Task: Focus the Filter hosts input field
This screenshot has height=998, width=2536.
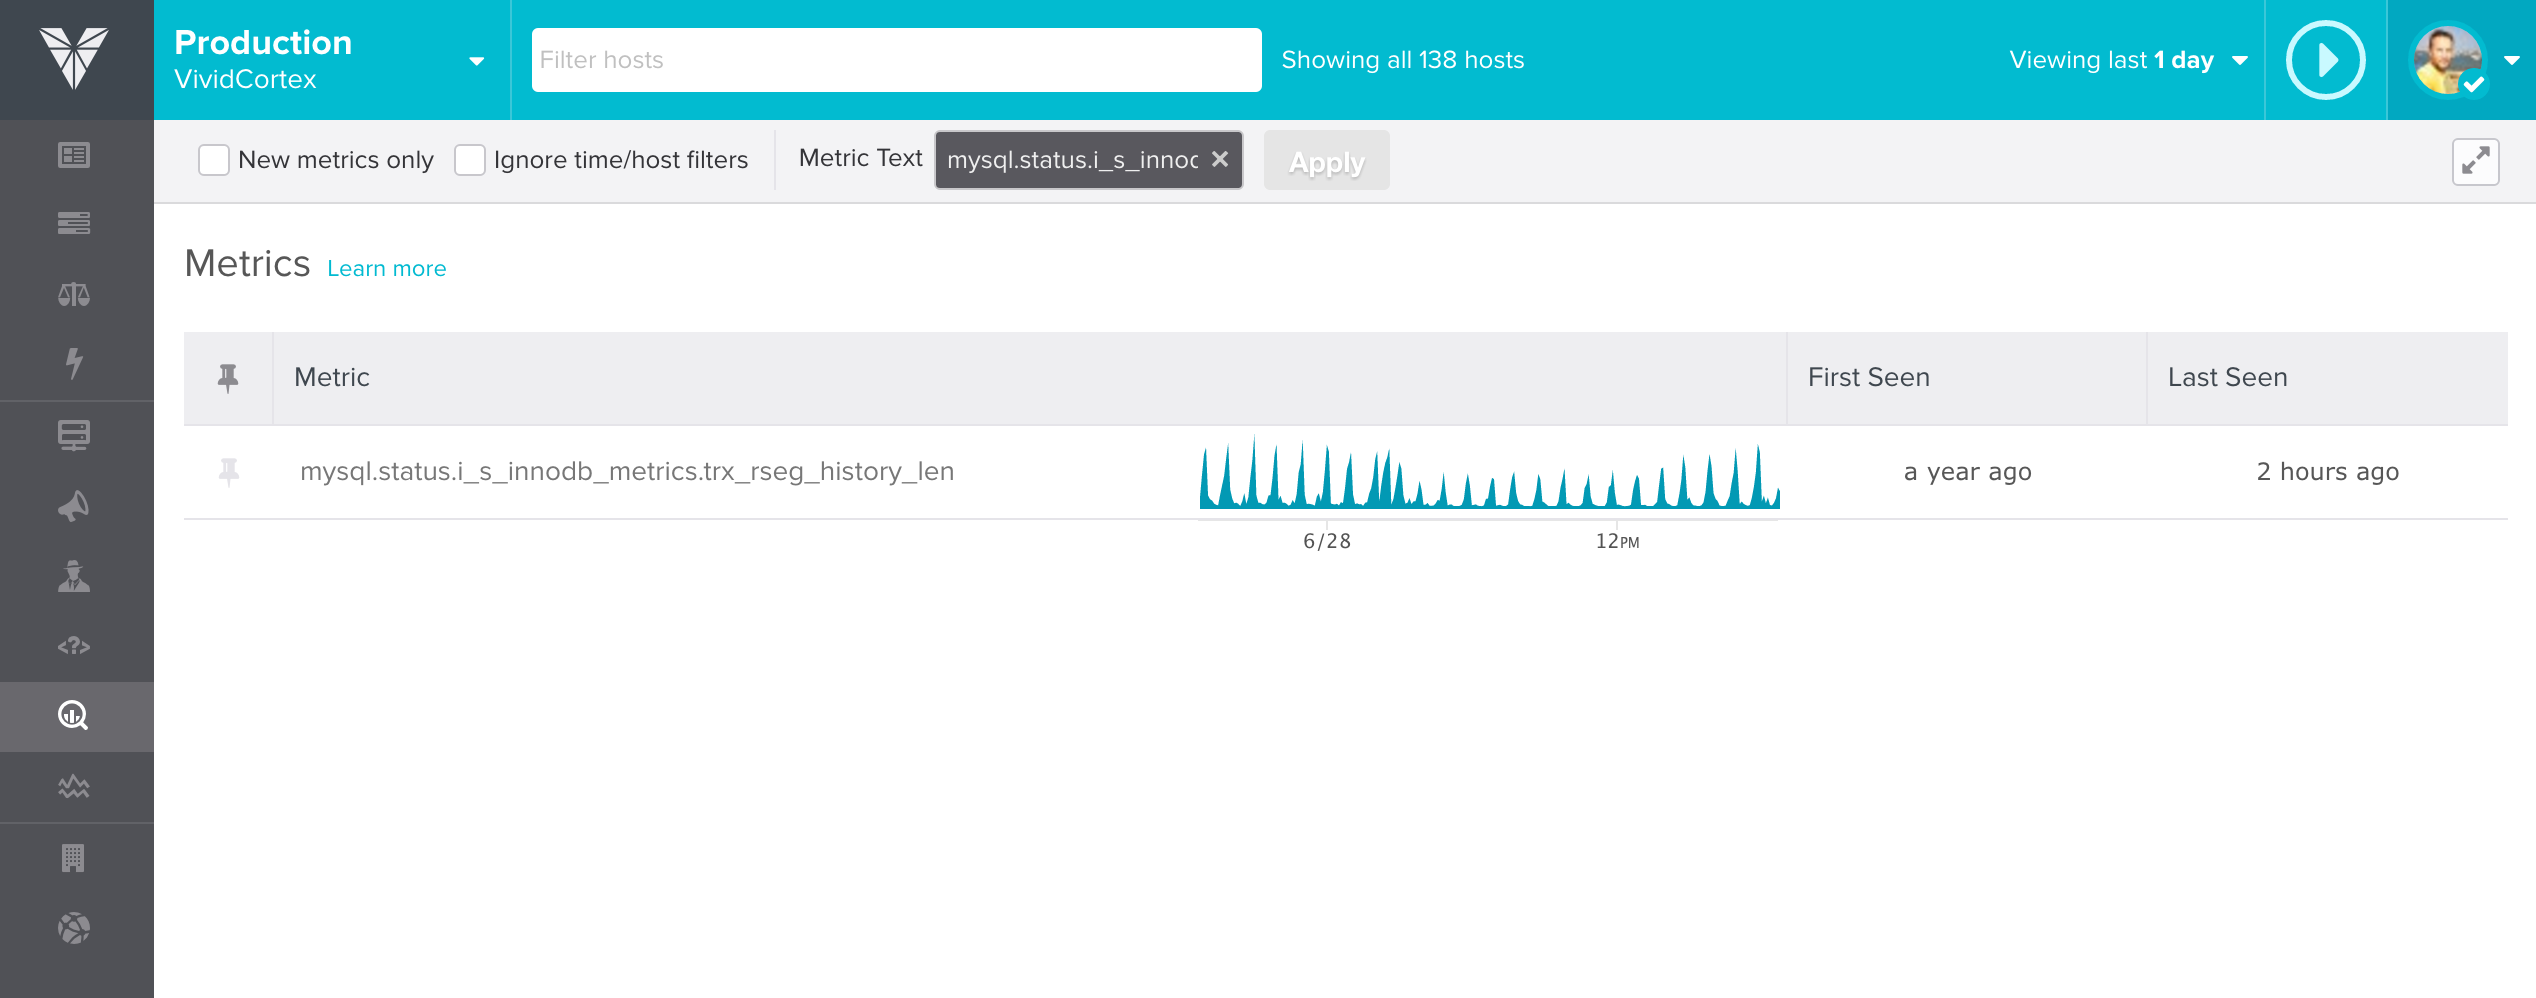Action: tap(897, 60)
